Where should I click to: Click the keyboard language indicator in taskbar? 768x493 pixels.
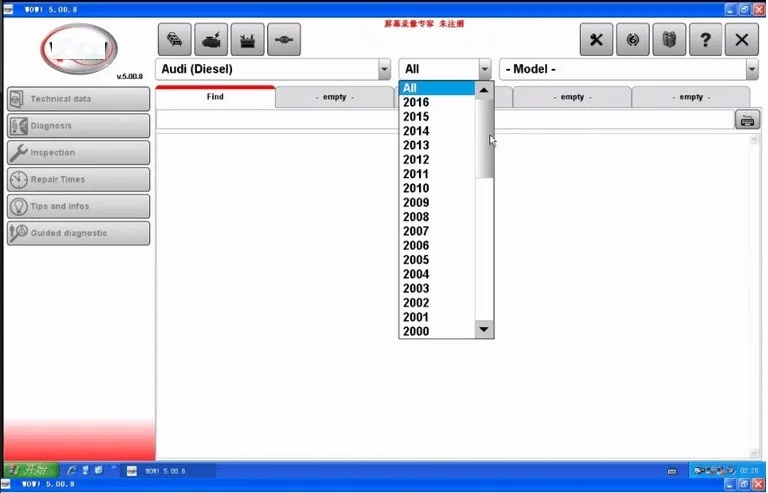[672, 471]
